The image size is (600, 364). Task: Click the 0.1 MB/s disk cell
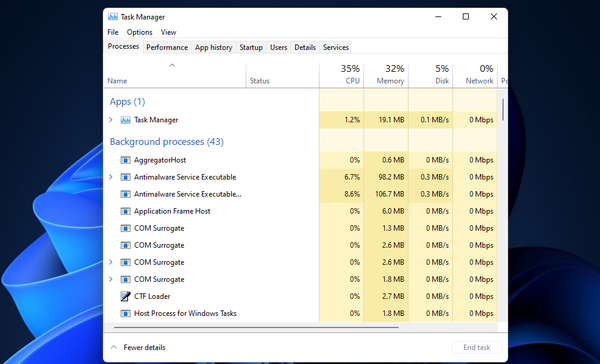pyautogui.click(x=430, y=120)
